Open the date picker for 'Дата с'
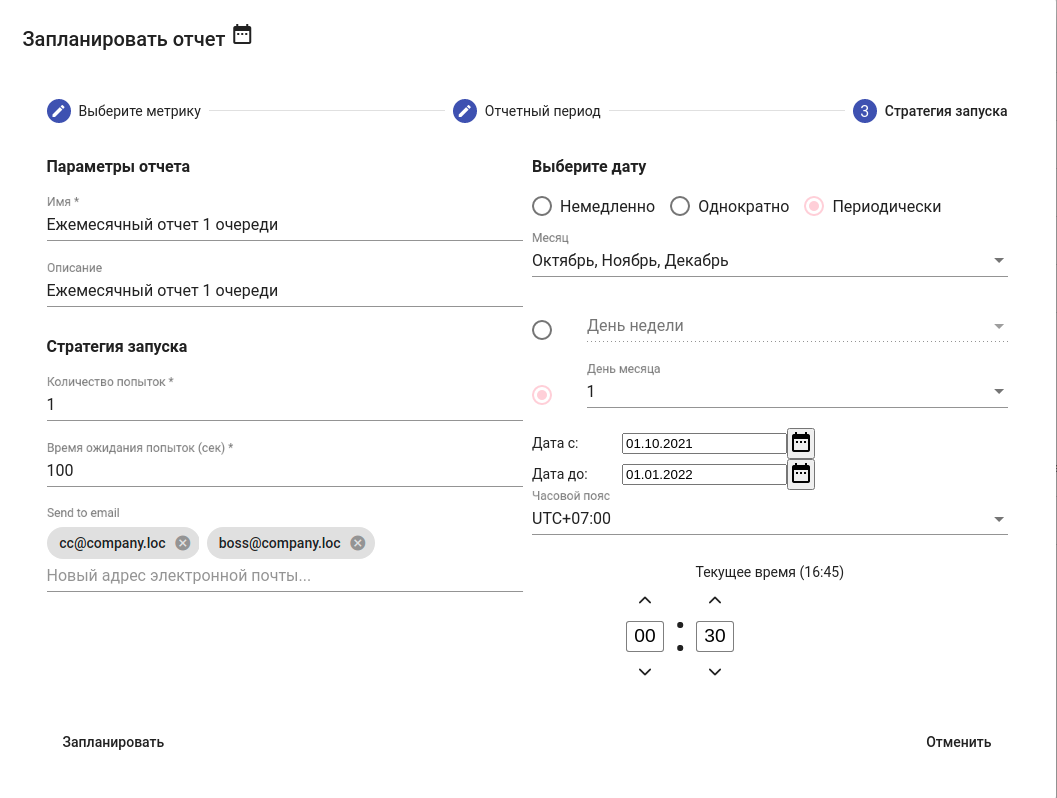 coord(801,443)
